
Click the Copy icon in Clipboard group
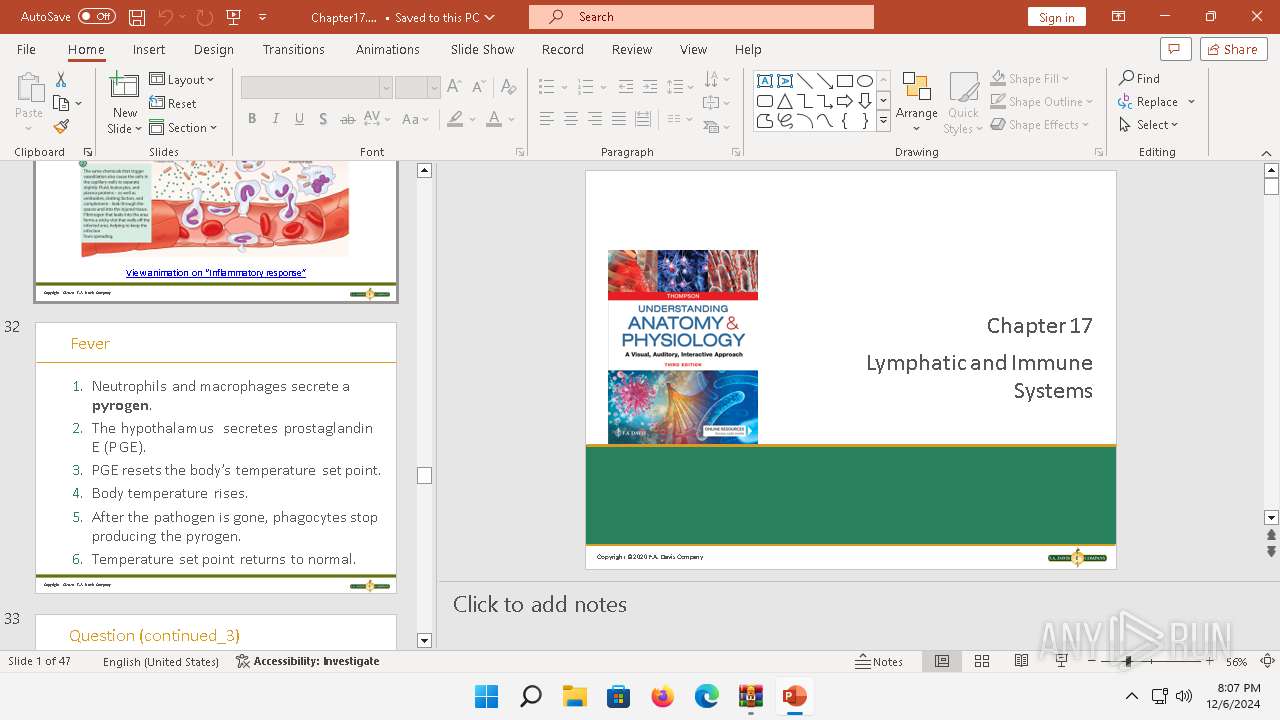[61, 103]
